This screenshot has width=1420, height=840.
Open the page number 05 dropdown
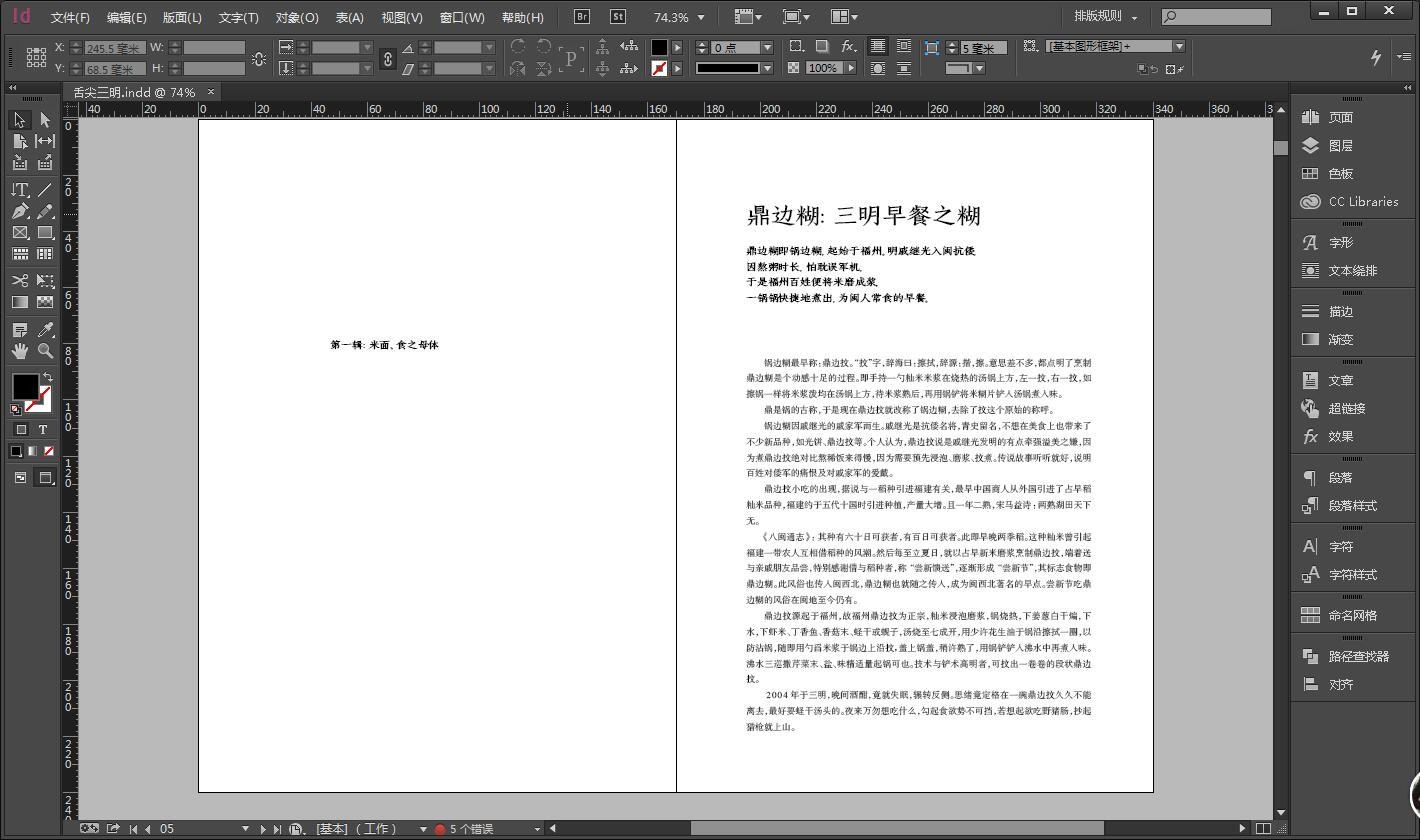pyautogui.click(x=245, y=829)
